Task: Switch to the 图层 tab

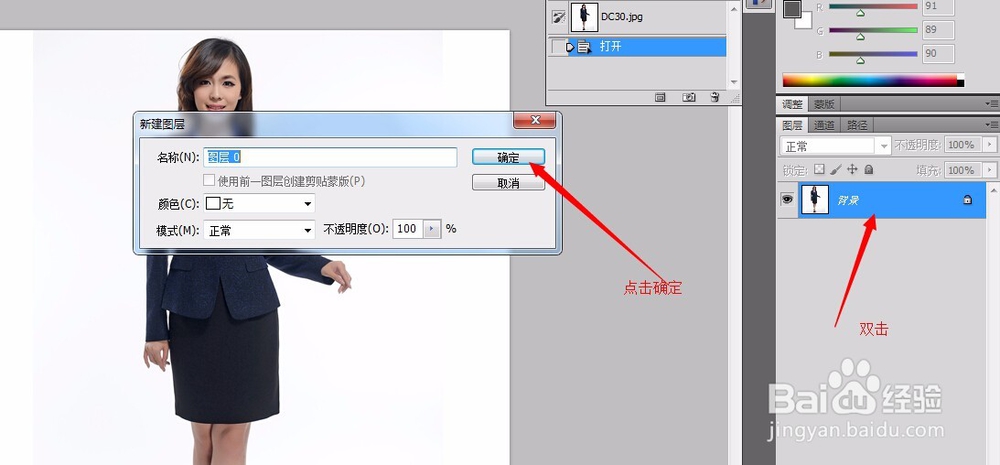Action: coord(792,125)
